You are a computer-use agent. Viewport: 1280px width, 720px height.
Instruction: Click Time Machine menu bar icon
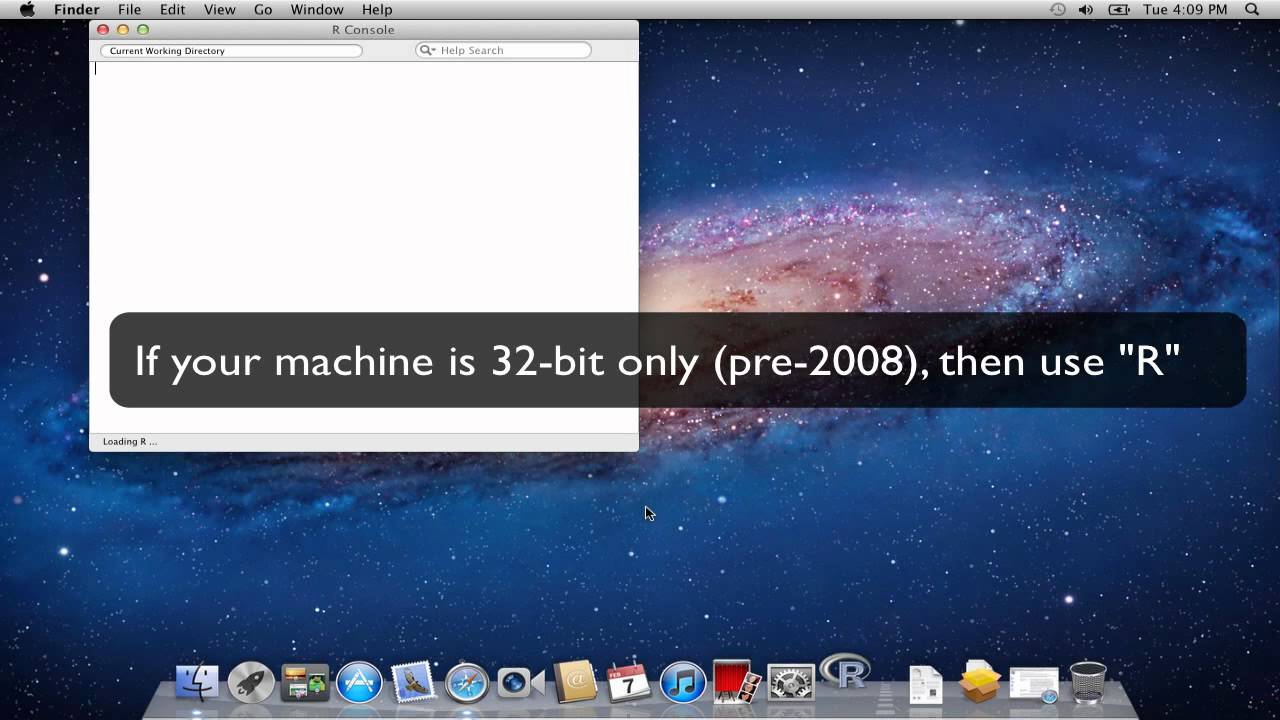1058,9
